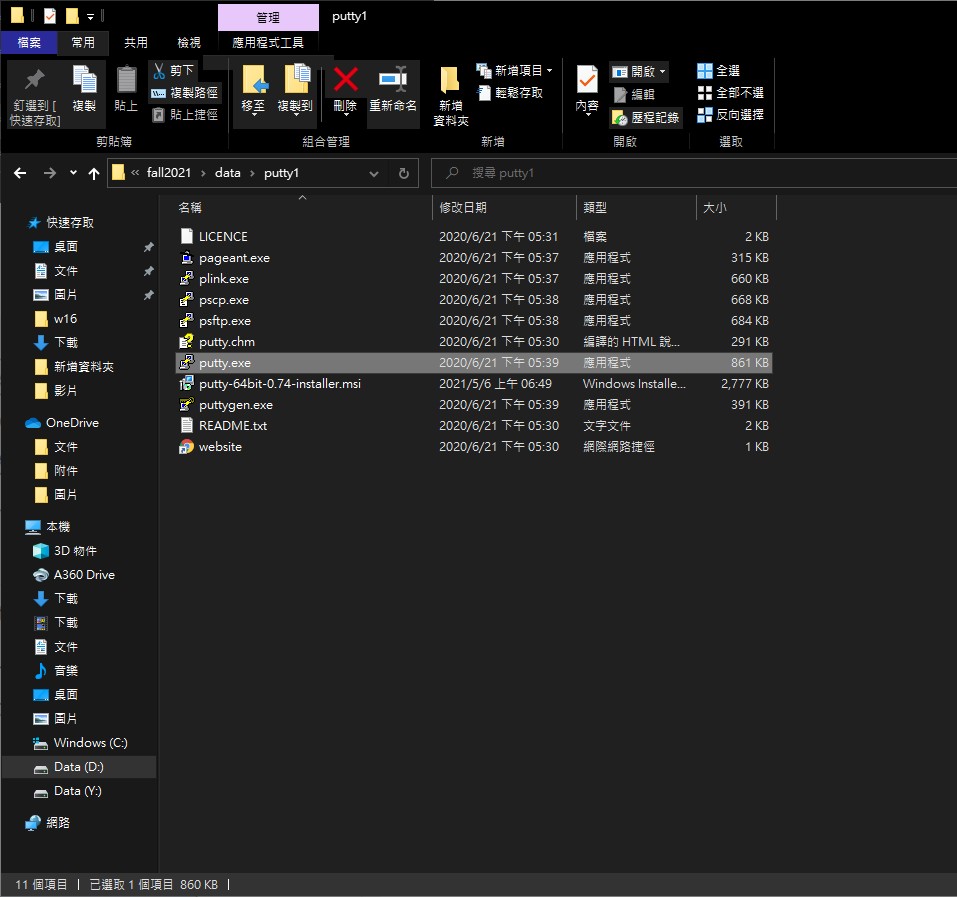Click the Cut (剪下) scissors icon
Screen dimensions: 957x897
(159, 71)
